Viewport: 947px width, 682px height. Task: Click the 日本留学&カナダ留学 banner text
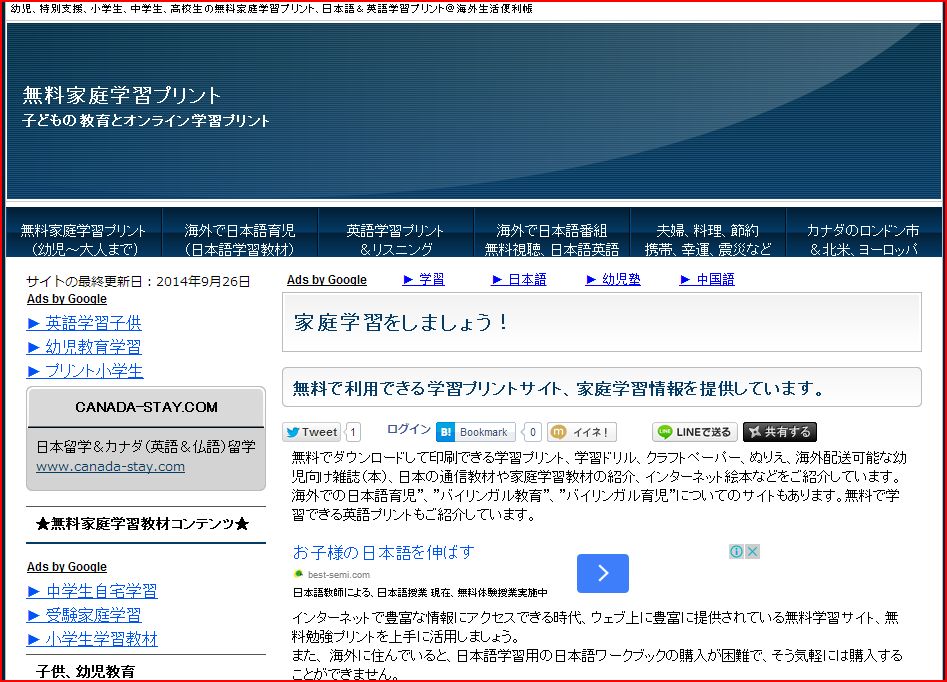pyautogui.click(x=146, y=446)
